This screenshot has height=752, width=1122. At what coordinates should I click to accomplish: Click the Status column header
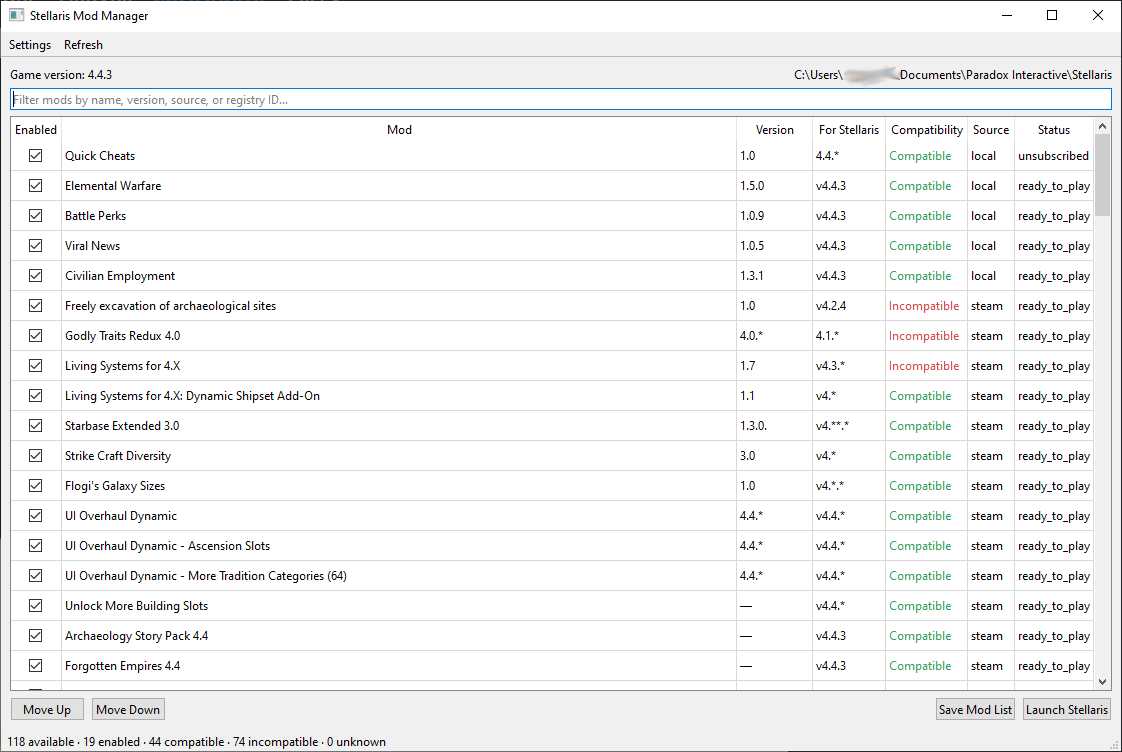pyautogui.click(x=1054, y=130)
